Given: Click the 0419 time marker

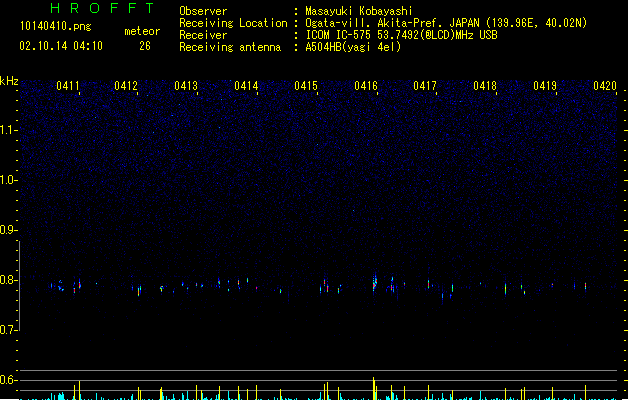Looking at the screenshot, I should click(545, 86).
